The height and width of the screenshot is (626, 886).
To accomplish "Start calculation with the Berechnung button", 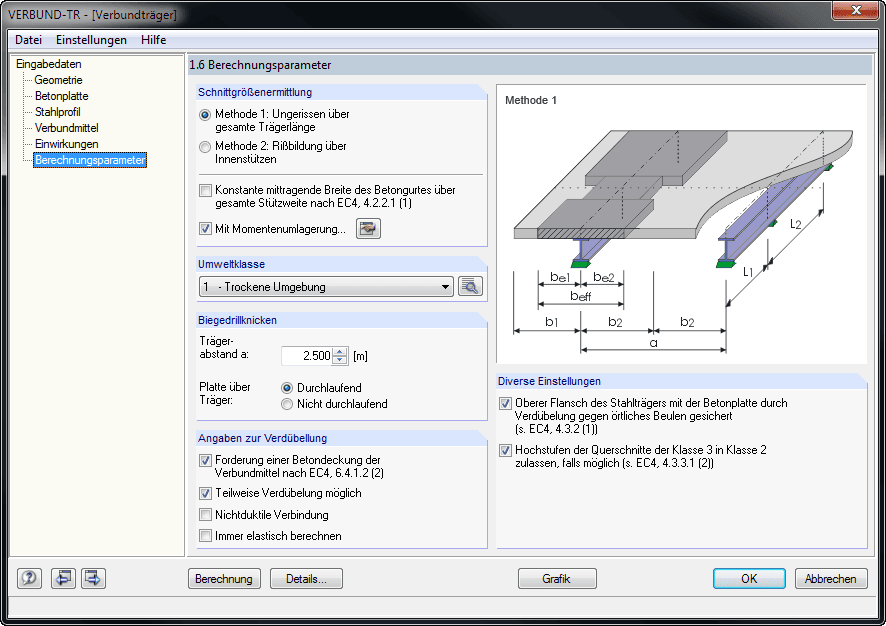I will click(224, 578).
